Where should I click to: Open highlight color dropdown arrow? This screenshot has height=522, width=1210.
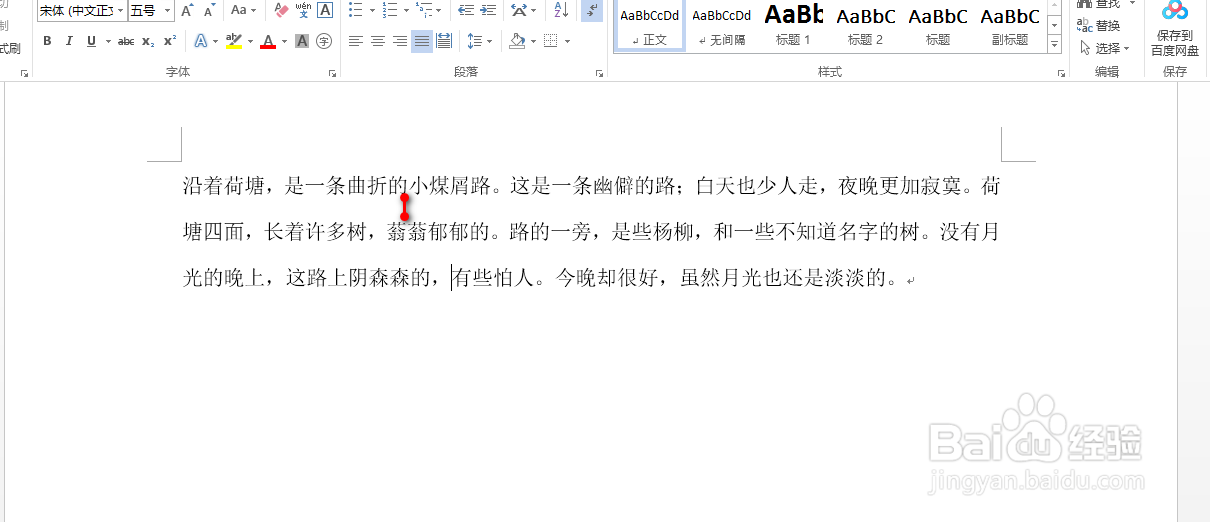point(250,41)
